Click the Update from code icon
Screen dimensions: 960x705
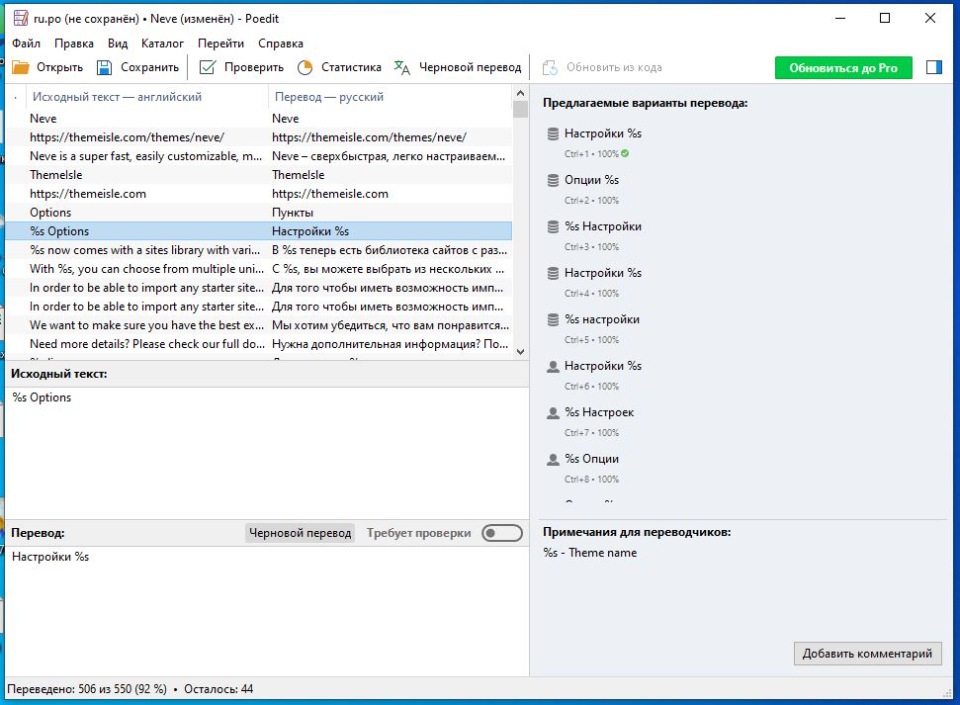(549, 68)
